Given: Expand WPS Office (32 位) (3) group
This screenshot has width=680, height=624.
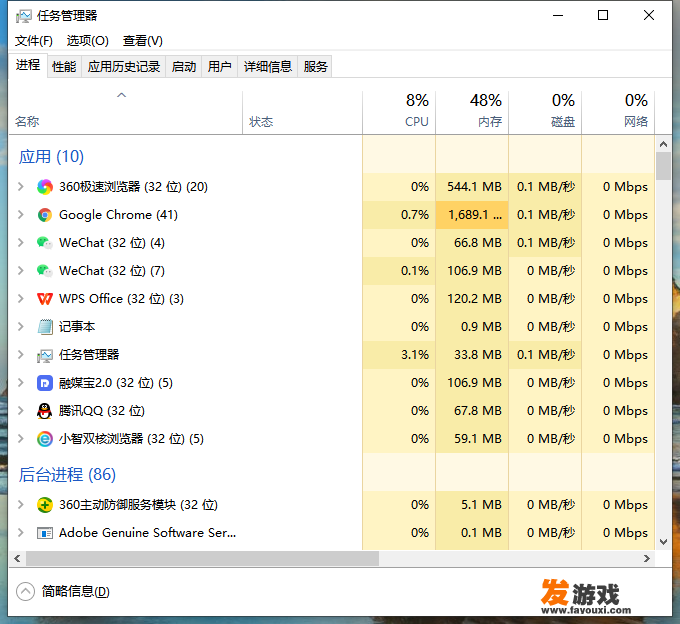Looking at the screenshot, I should point(20,299).
